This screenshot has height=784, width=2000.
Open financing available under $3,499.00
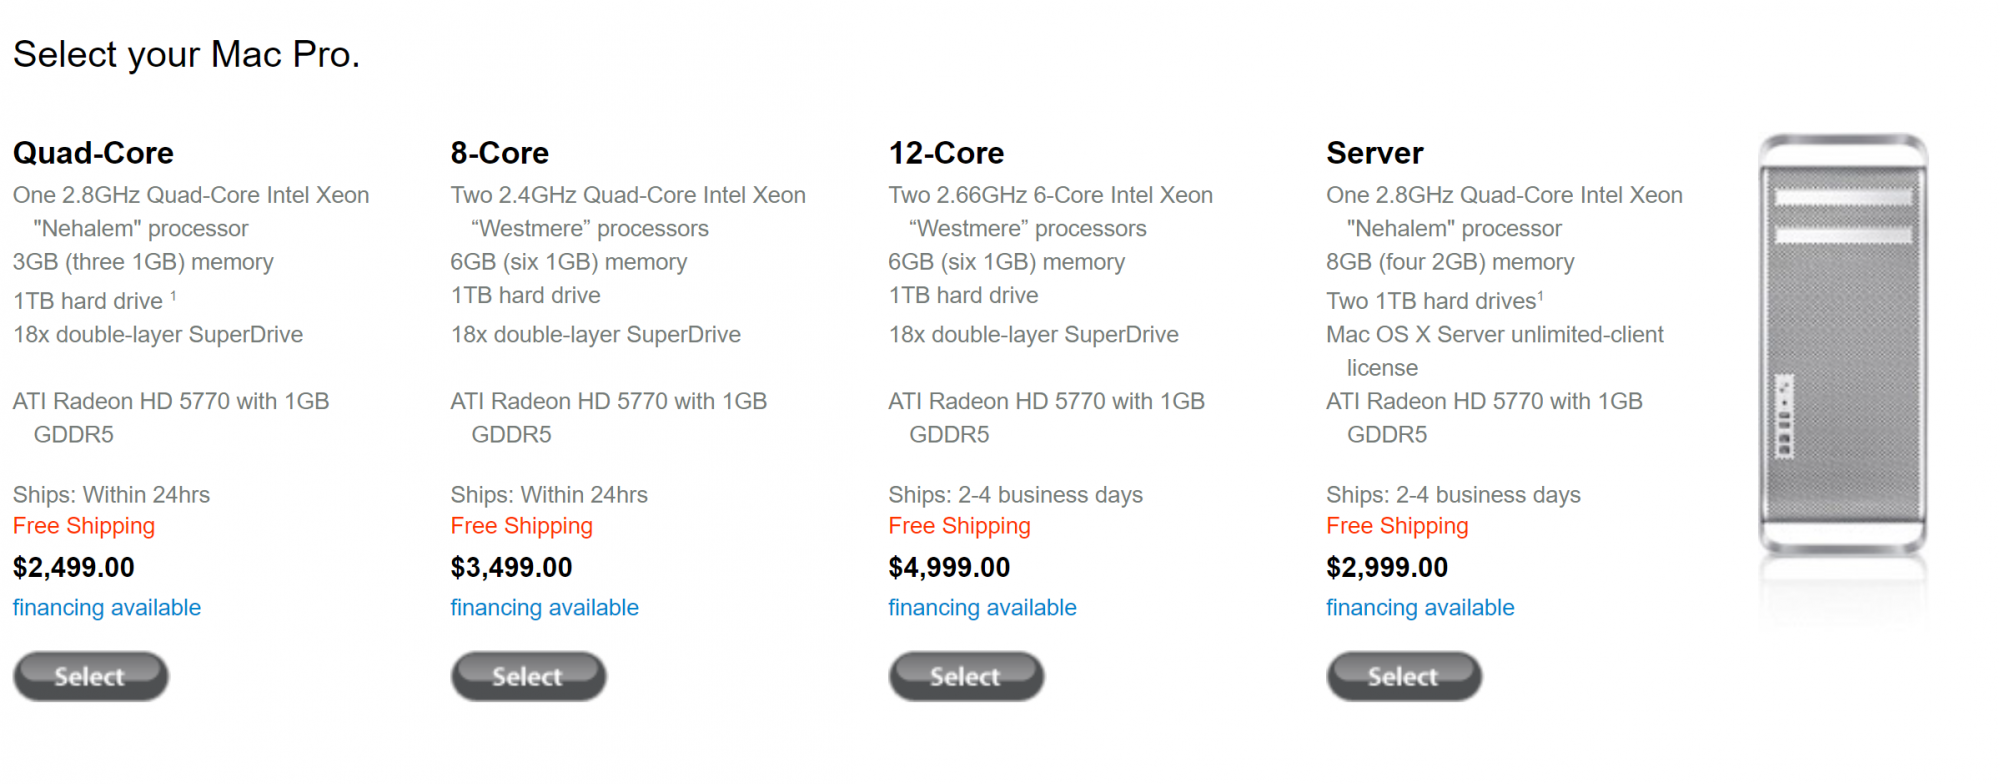[x=545, y=608]
